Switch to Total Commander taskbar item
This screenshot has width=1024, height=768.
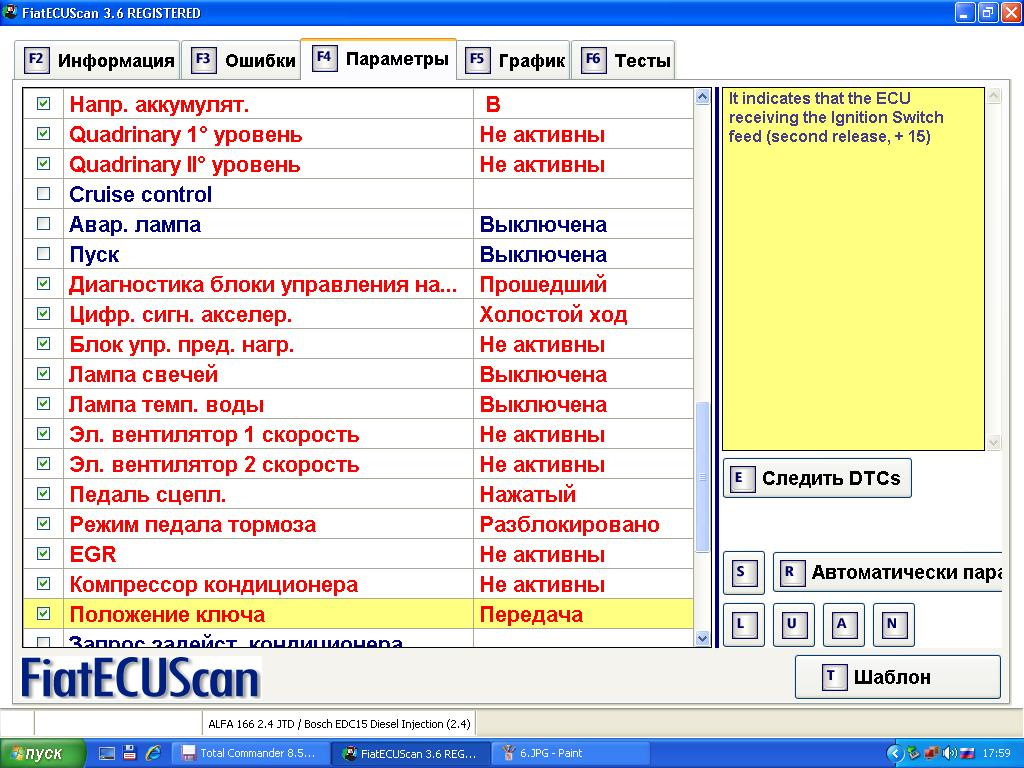[249, 753]
